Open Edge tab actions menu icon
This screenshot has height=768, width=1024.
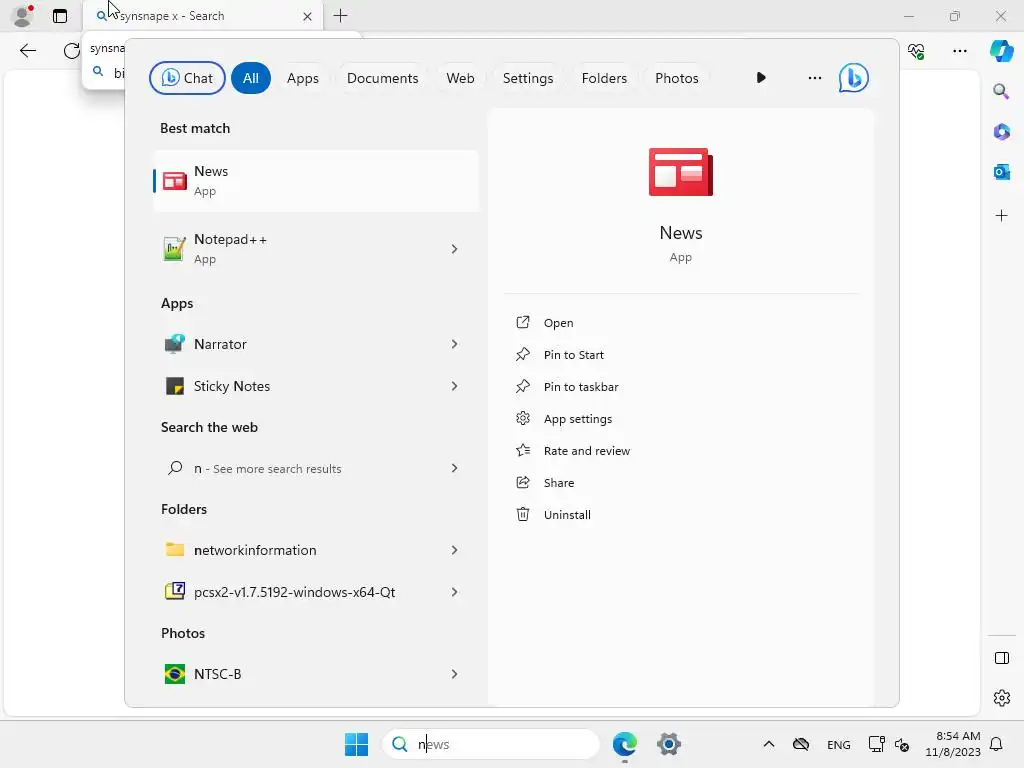click(60, 16)
